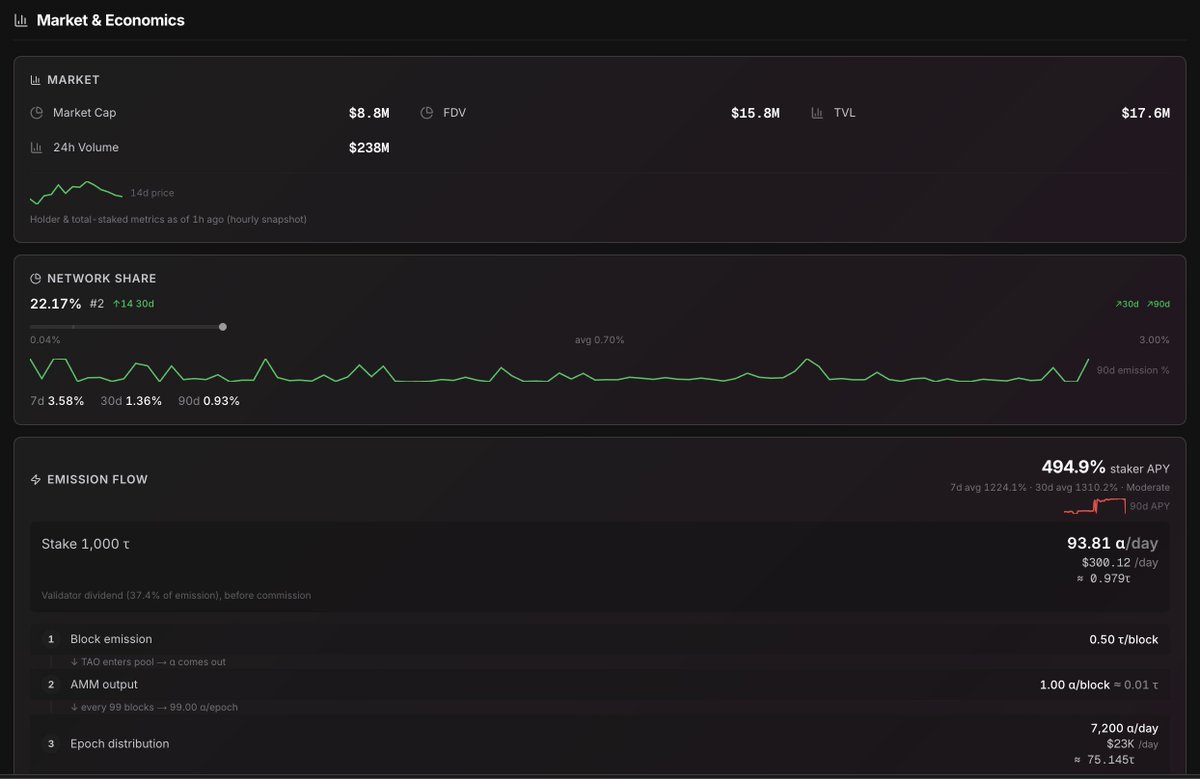This screenshot has height=779, width=1200.
Task: Click the 7d 3.58% stat
Action: pyautogui.click(x=57, y=401)
